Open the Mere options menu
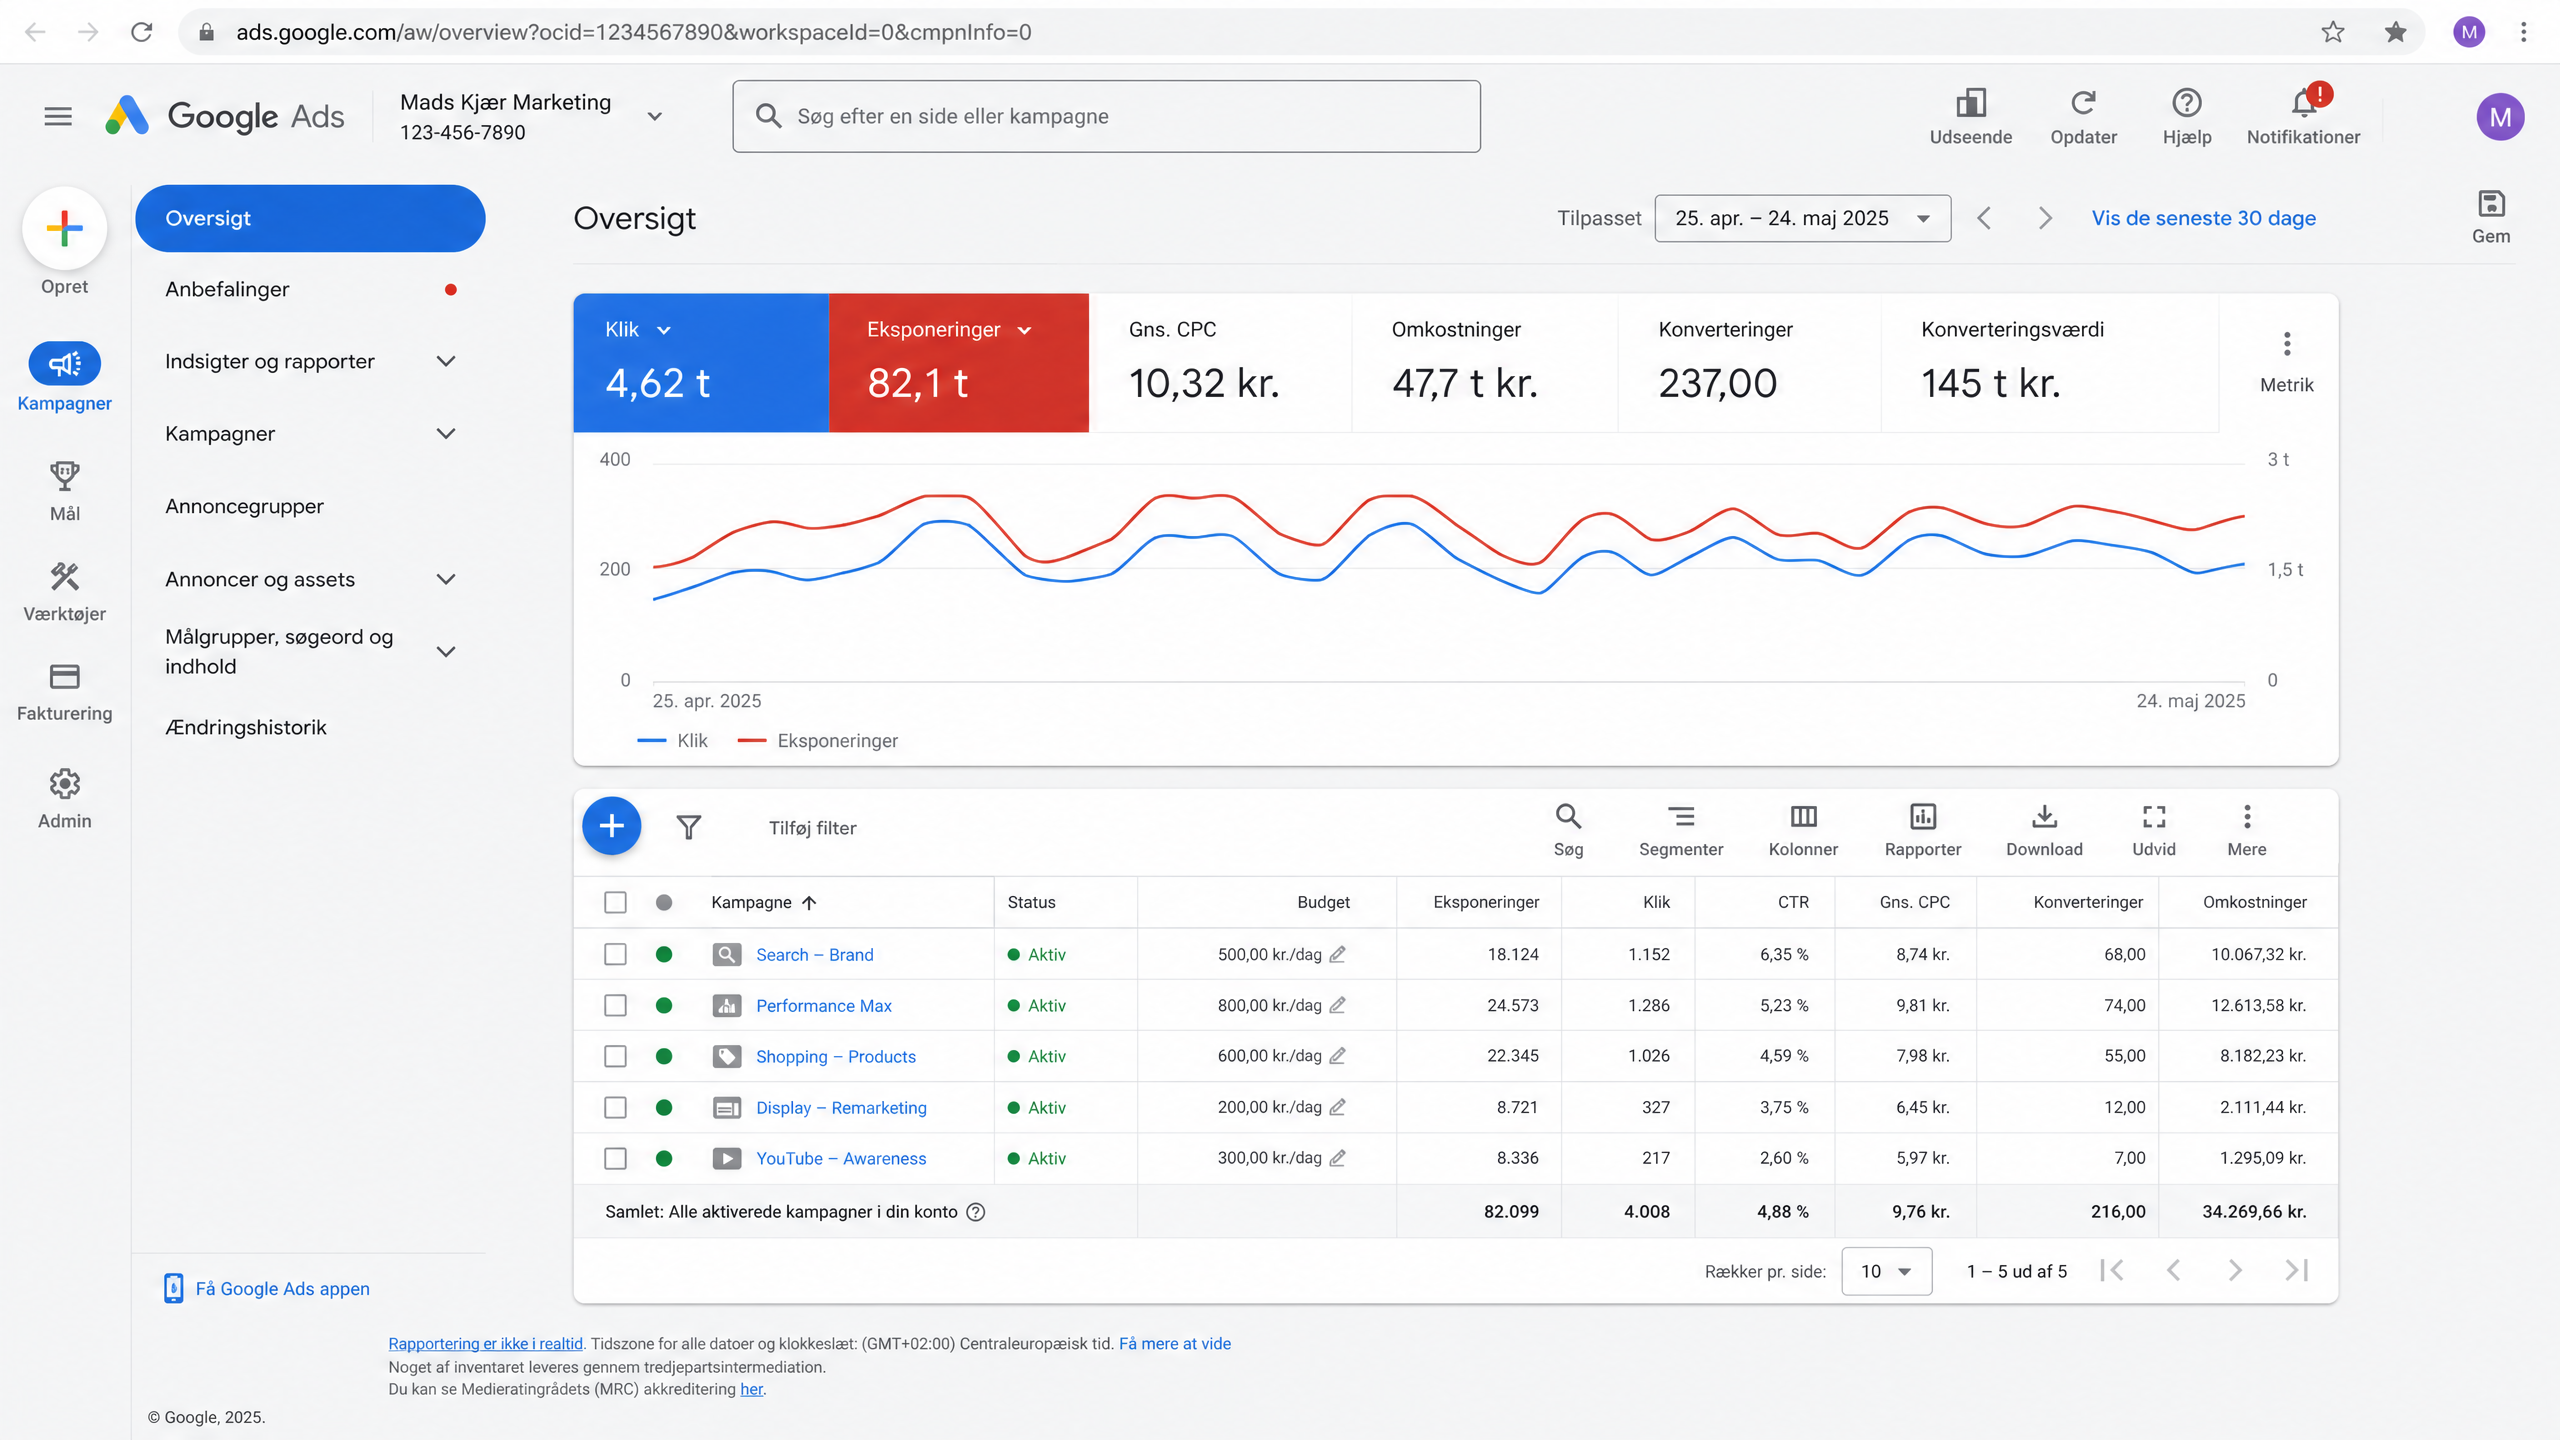The height and width of the screenshot is (1440, 2560). (x=2246, y=829)
